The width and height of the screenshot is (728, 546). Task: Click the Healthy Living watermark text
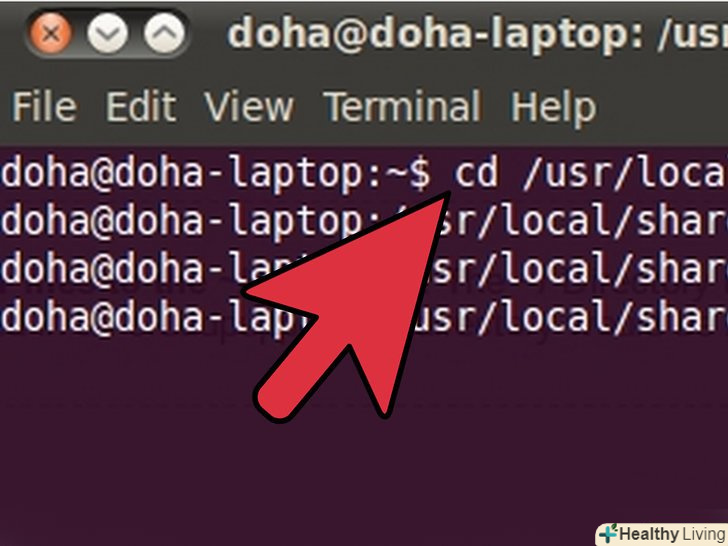click(x=673, y=534)
